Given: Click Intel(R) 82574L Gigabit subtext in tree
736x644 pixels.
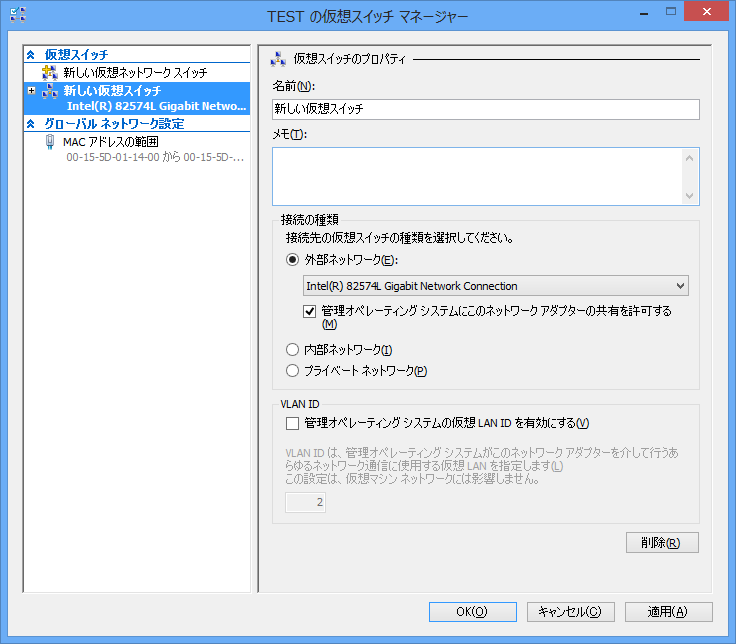Looking at the screenshot, I should click(156, 107).
